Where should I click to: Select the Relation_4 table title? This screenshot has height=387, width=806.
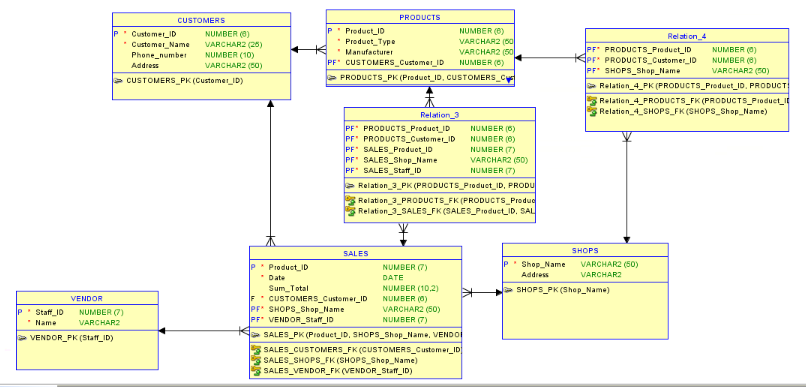[687, 36]
